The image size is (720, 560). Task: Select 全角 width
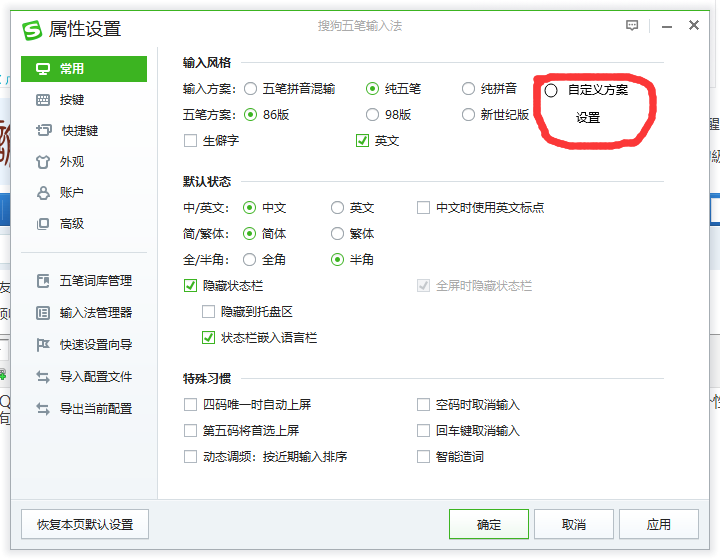pyautogui.click(x=249, y=260)
